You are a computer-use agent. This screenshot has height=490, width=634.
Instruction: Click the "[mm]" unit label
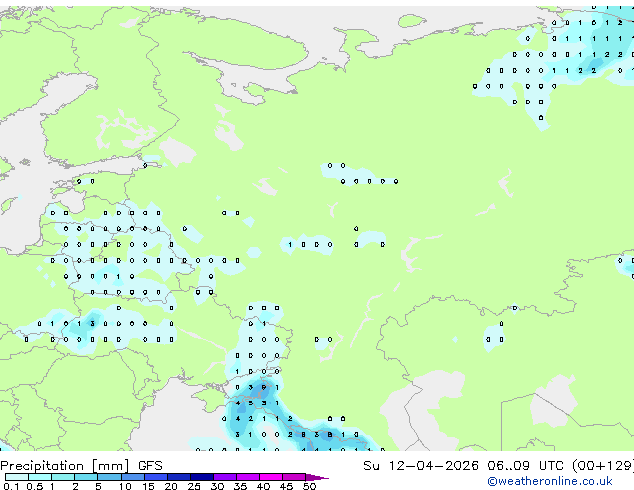[x=110, y=466]
